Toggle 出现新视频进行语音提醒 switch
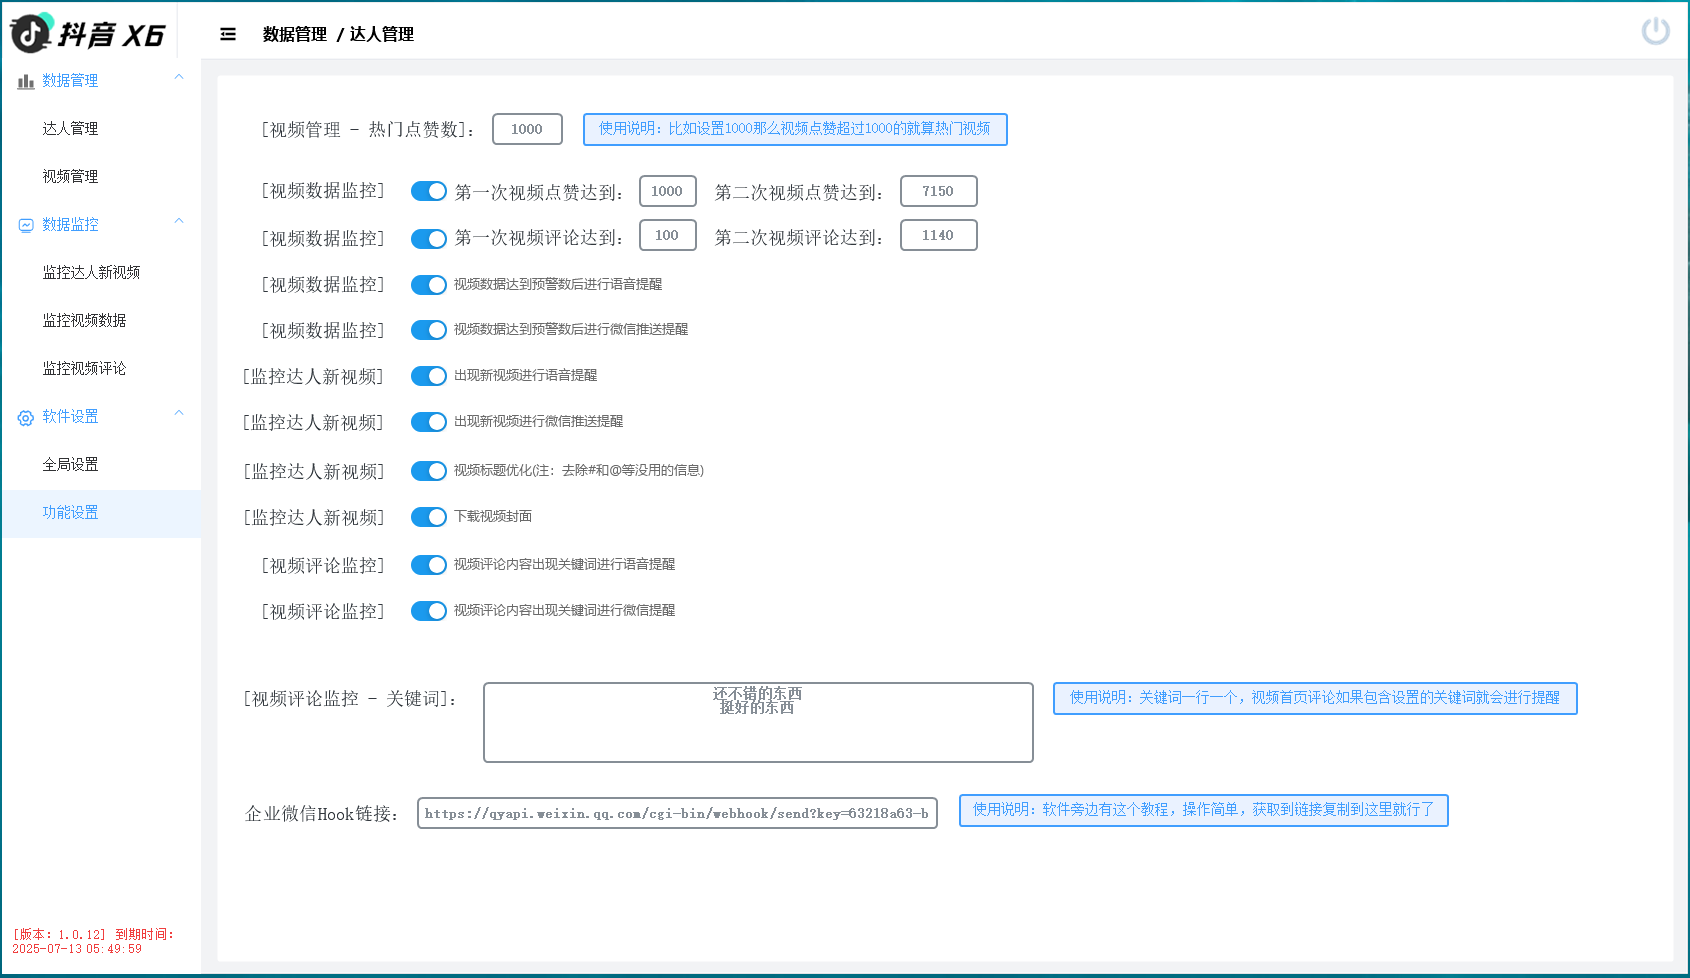The width and height of the screenshot is (1690, 978). (x=429, y=376)
